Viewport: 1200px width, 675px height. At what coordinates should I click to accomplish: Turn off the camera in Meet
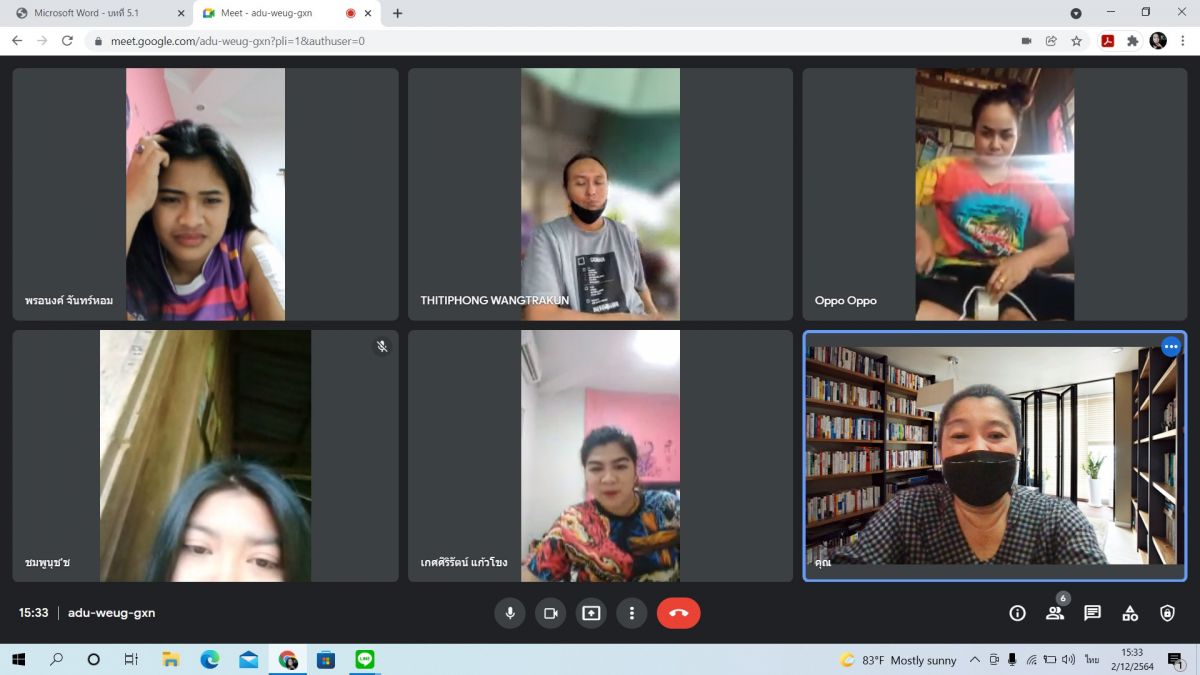click(x=550, y=613)
